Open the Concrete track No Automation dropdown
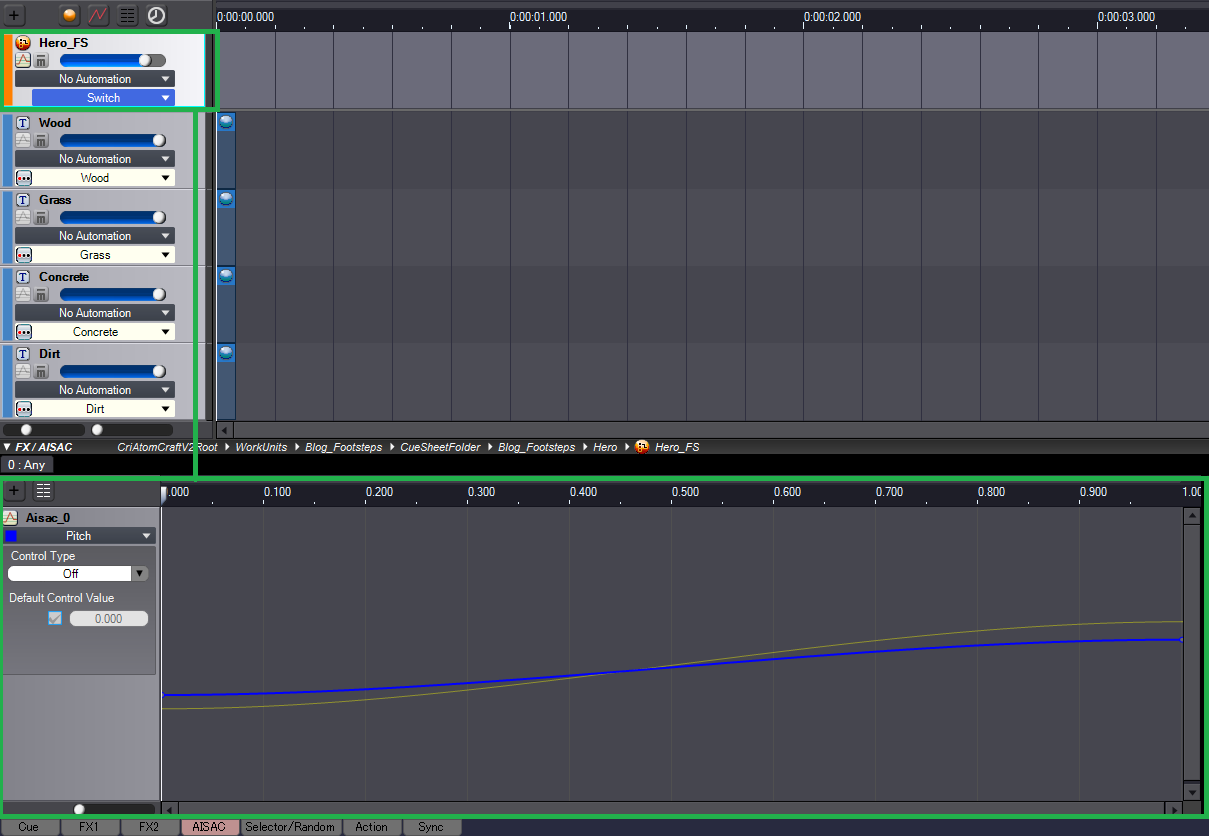 click(x=95, y=313)
